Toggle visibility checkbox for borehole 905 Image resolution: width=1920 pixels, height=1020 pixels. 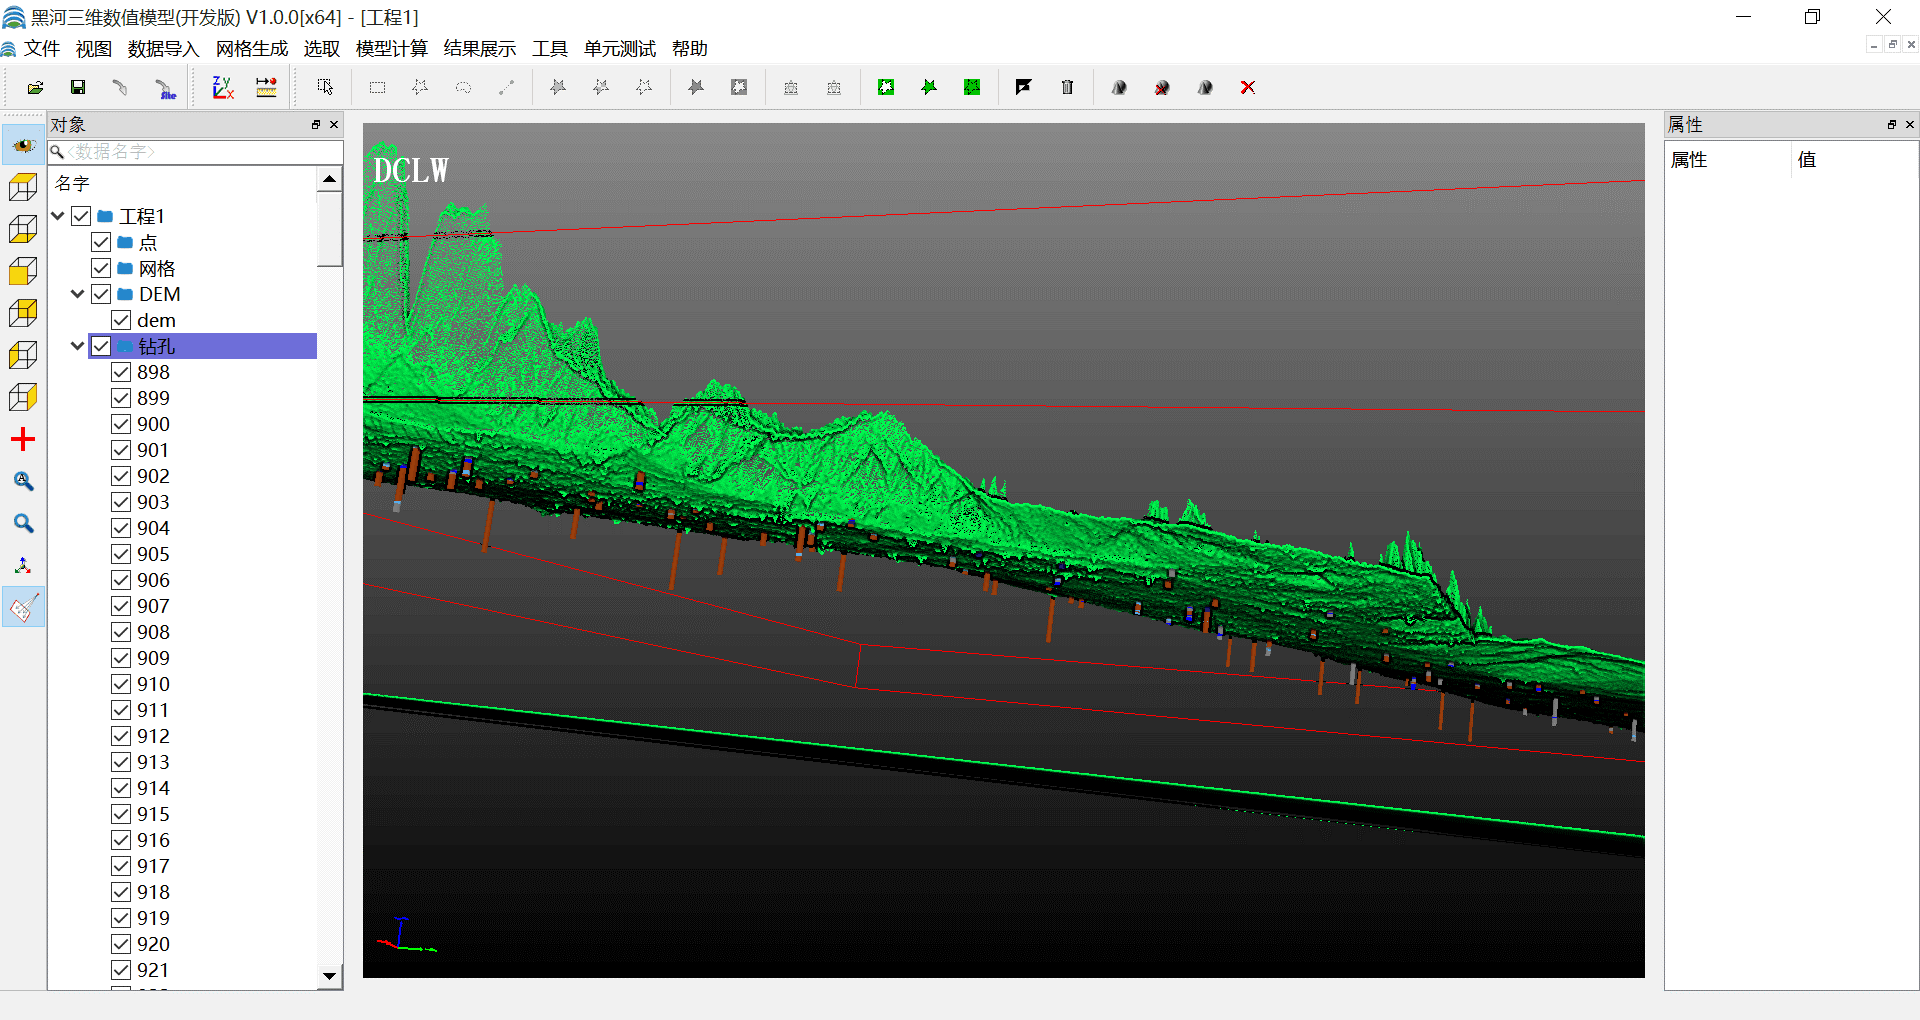pos(121,554)
